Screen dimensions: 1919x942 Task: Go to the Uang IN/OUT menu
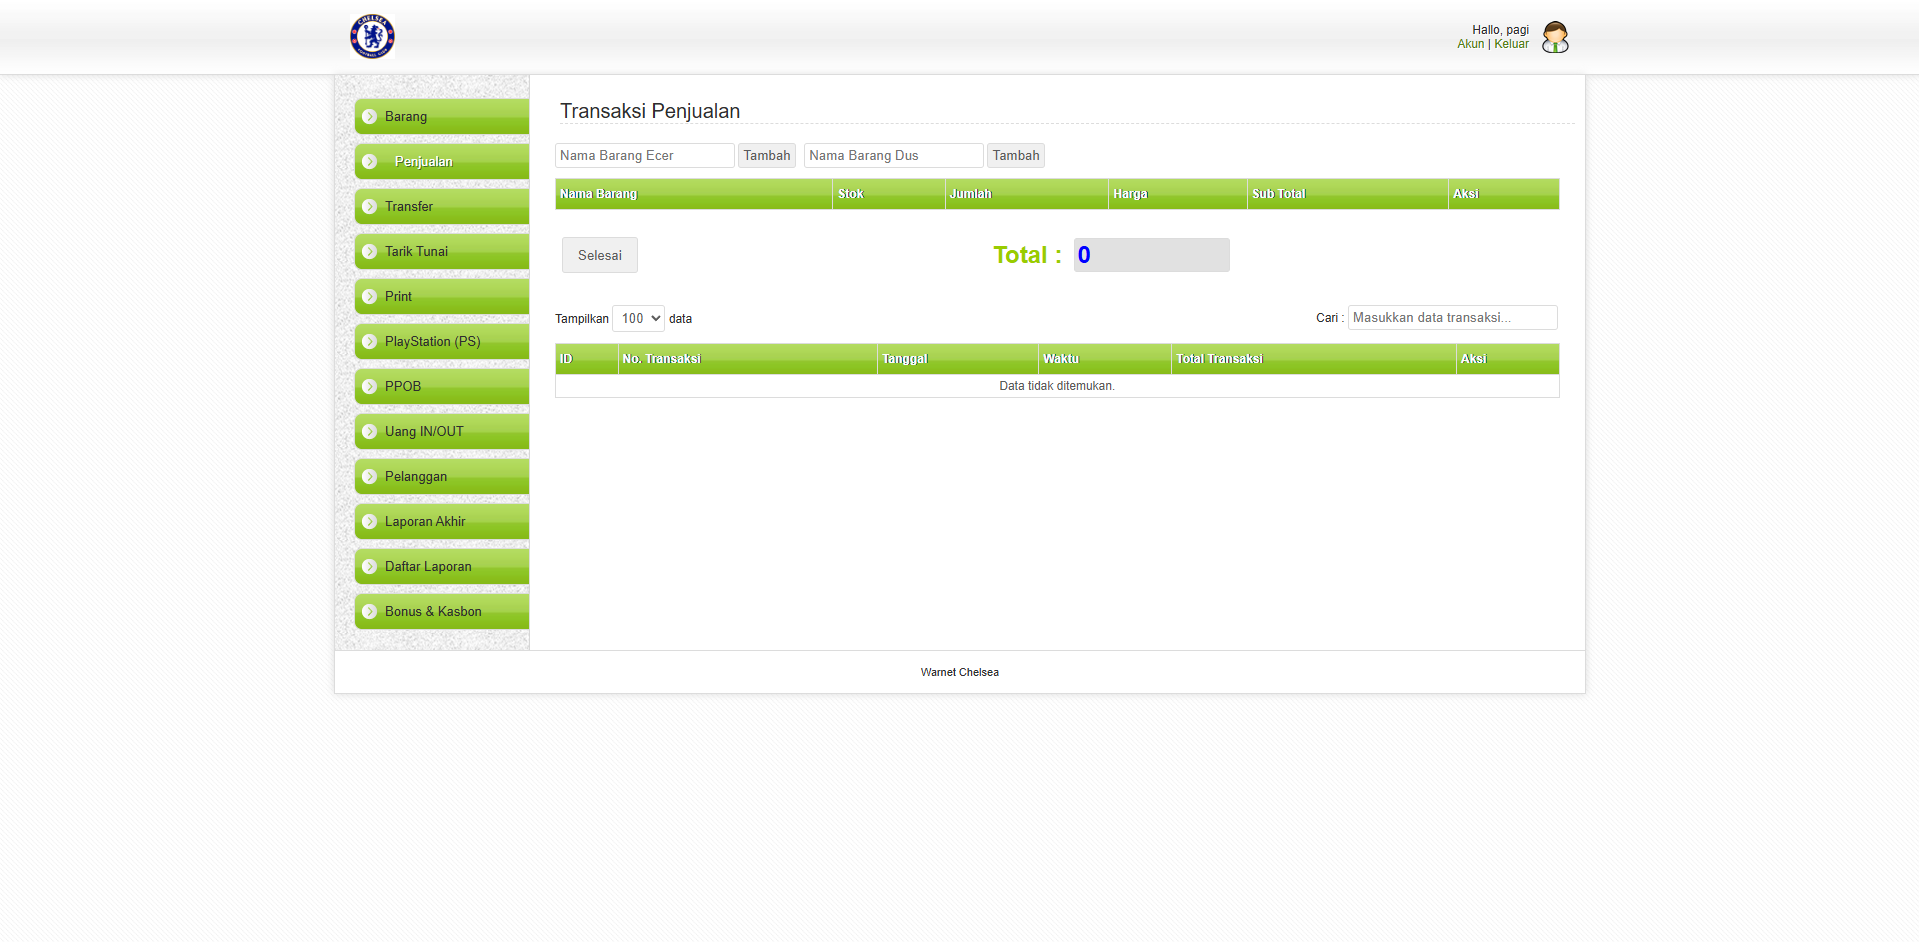point(424,432)
